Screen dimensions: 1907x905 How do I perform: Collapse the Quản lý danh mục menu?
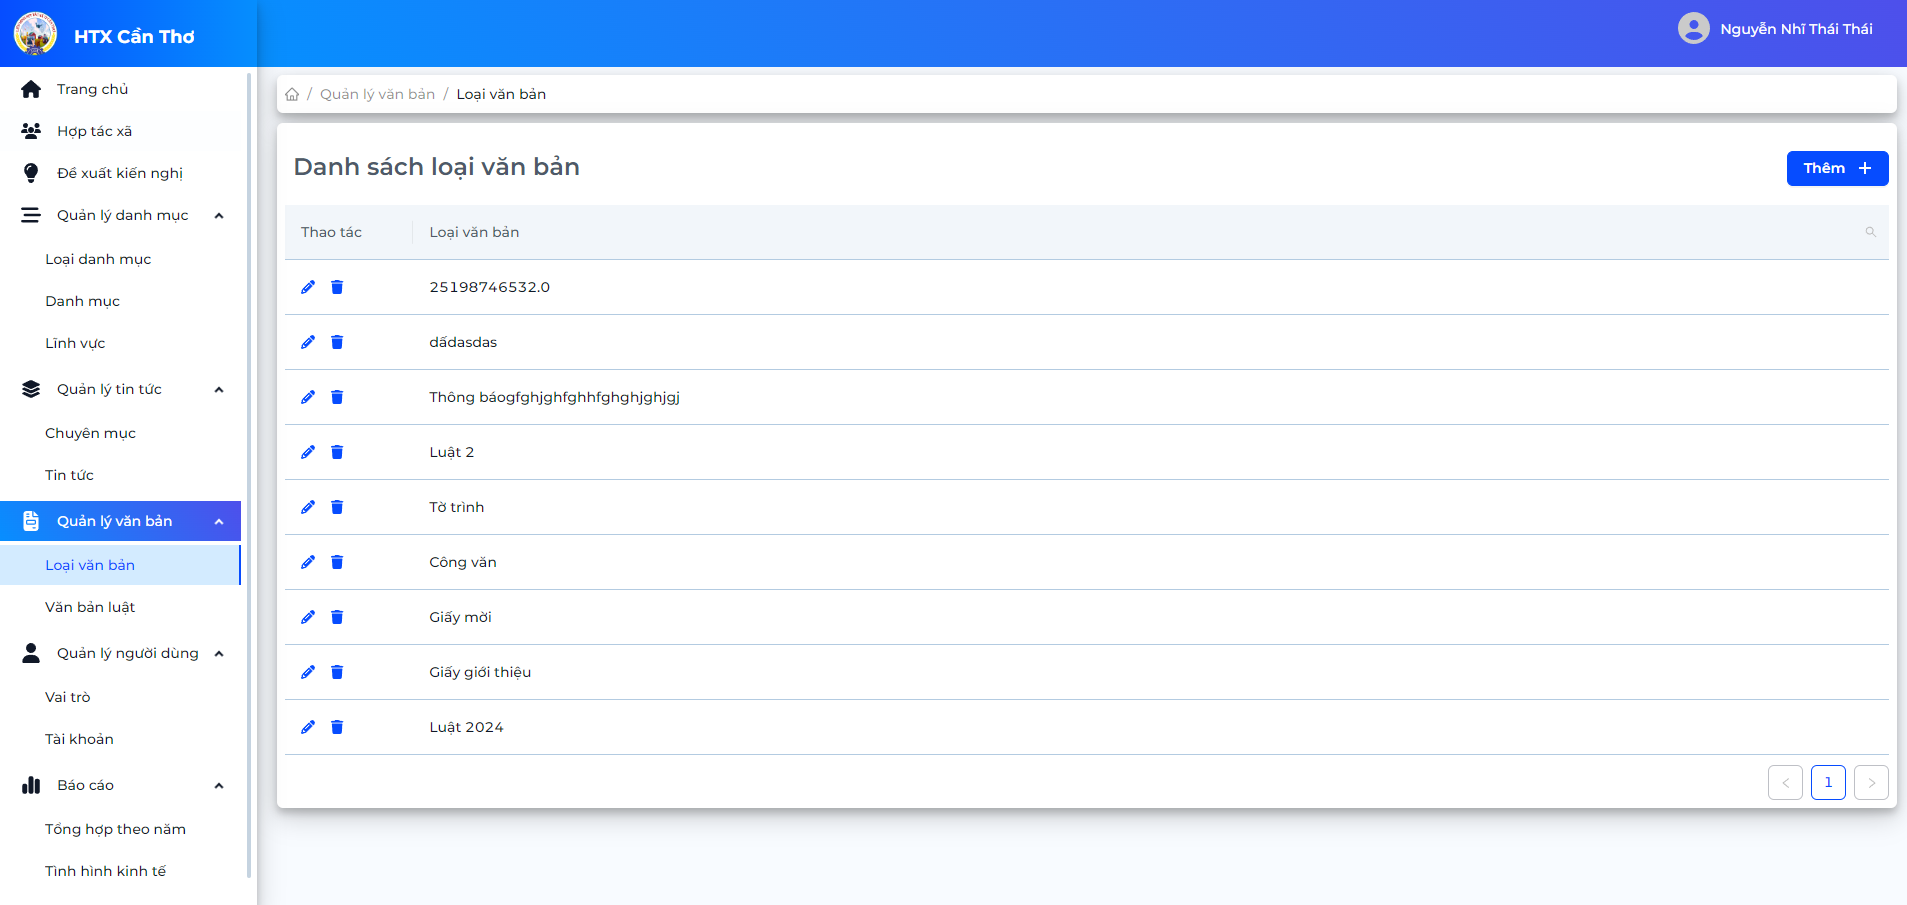coord(219,216)
